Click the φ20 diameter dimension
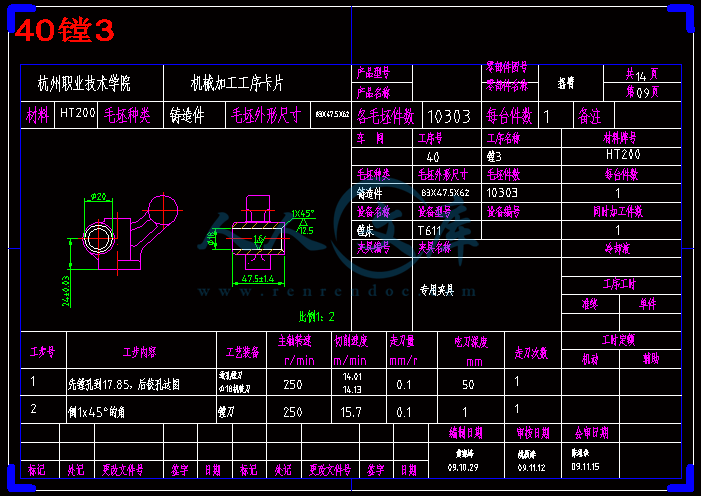 pos(98,196)
